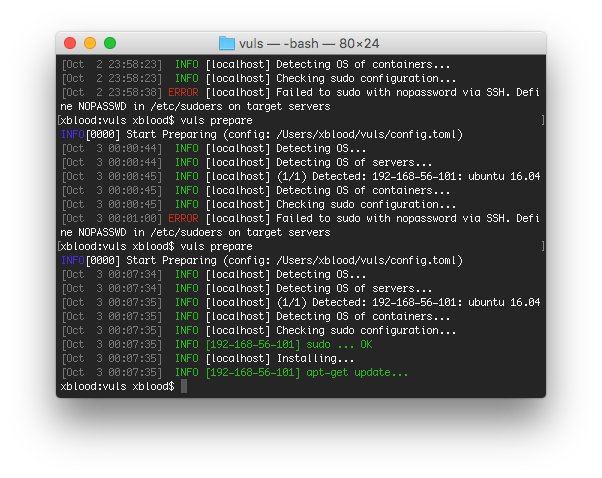Click the first 'vuls prepare' command

click(216, 121)
